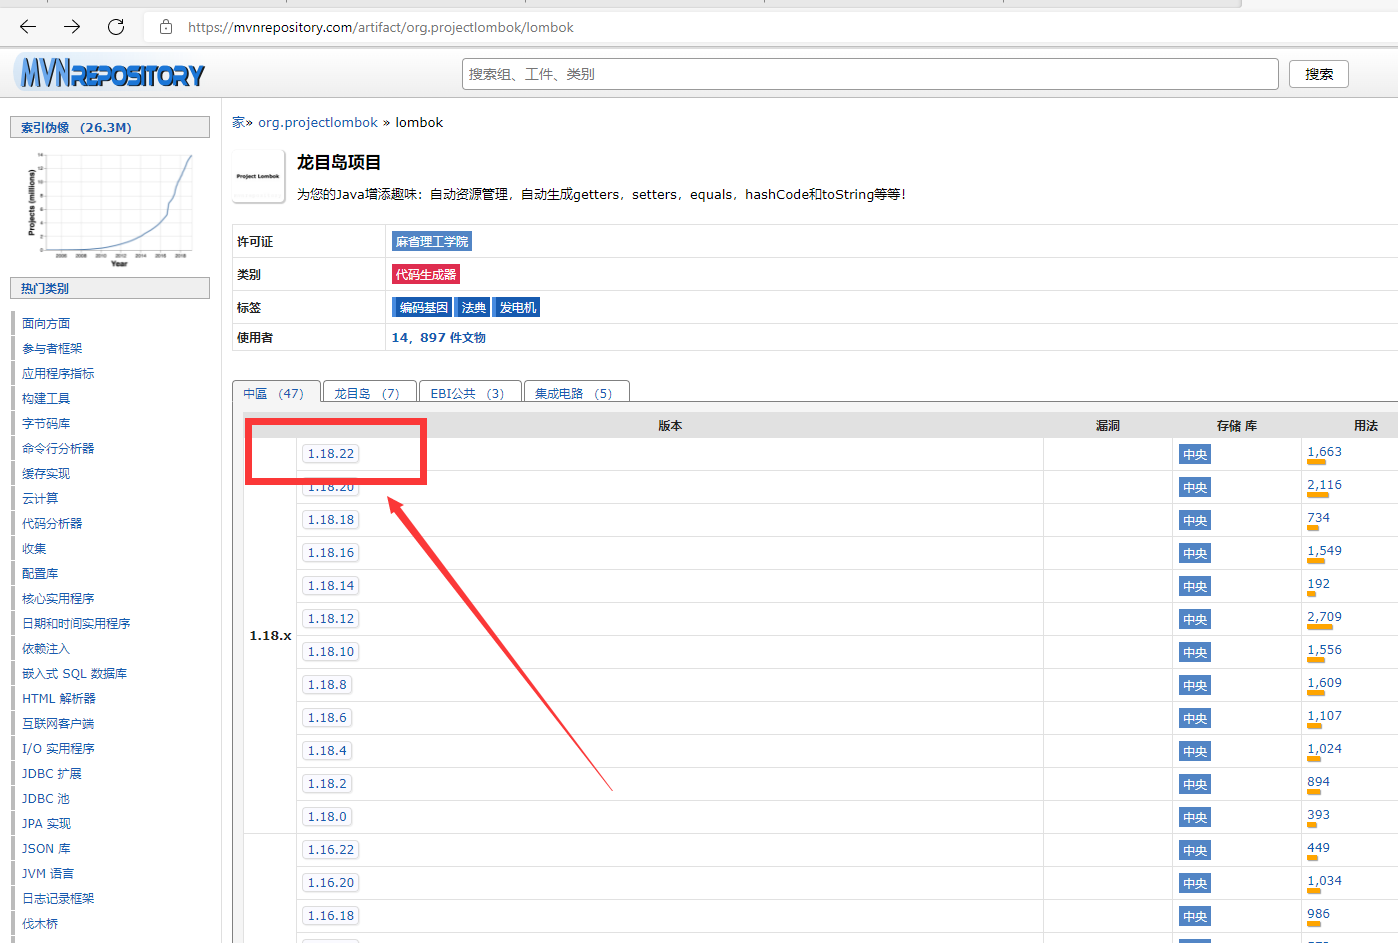Viewport: 1398px width, 943px height.
Task: Open the 2,709 usages link
Action: click(x=1324, y=616)
